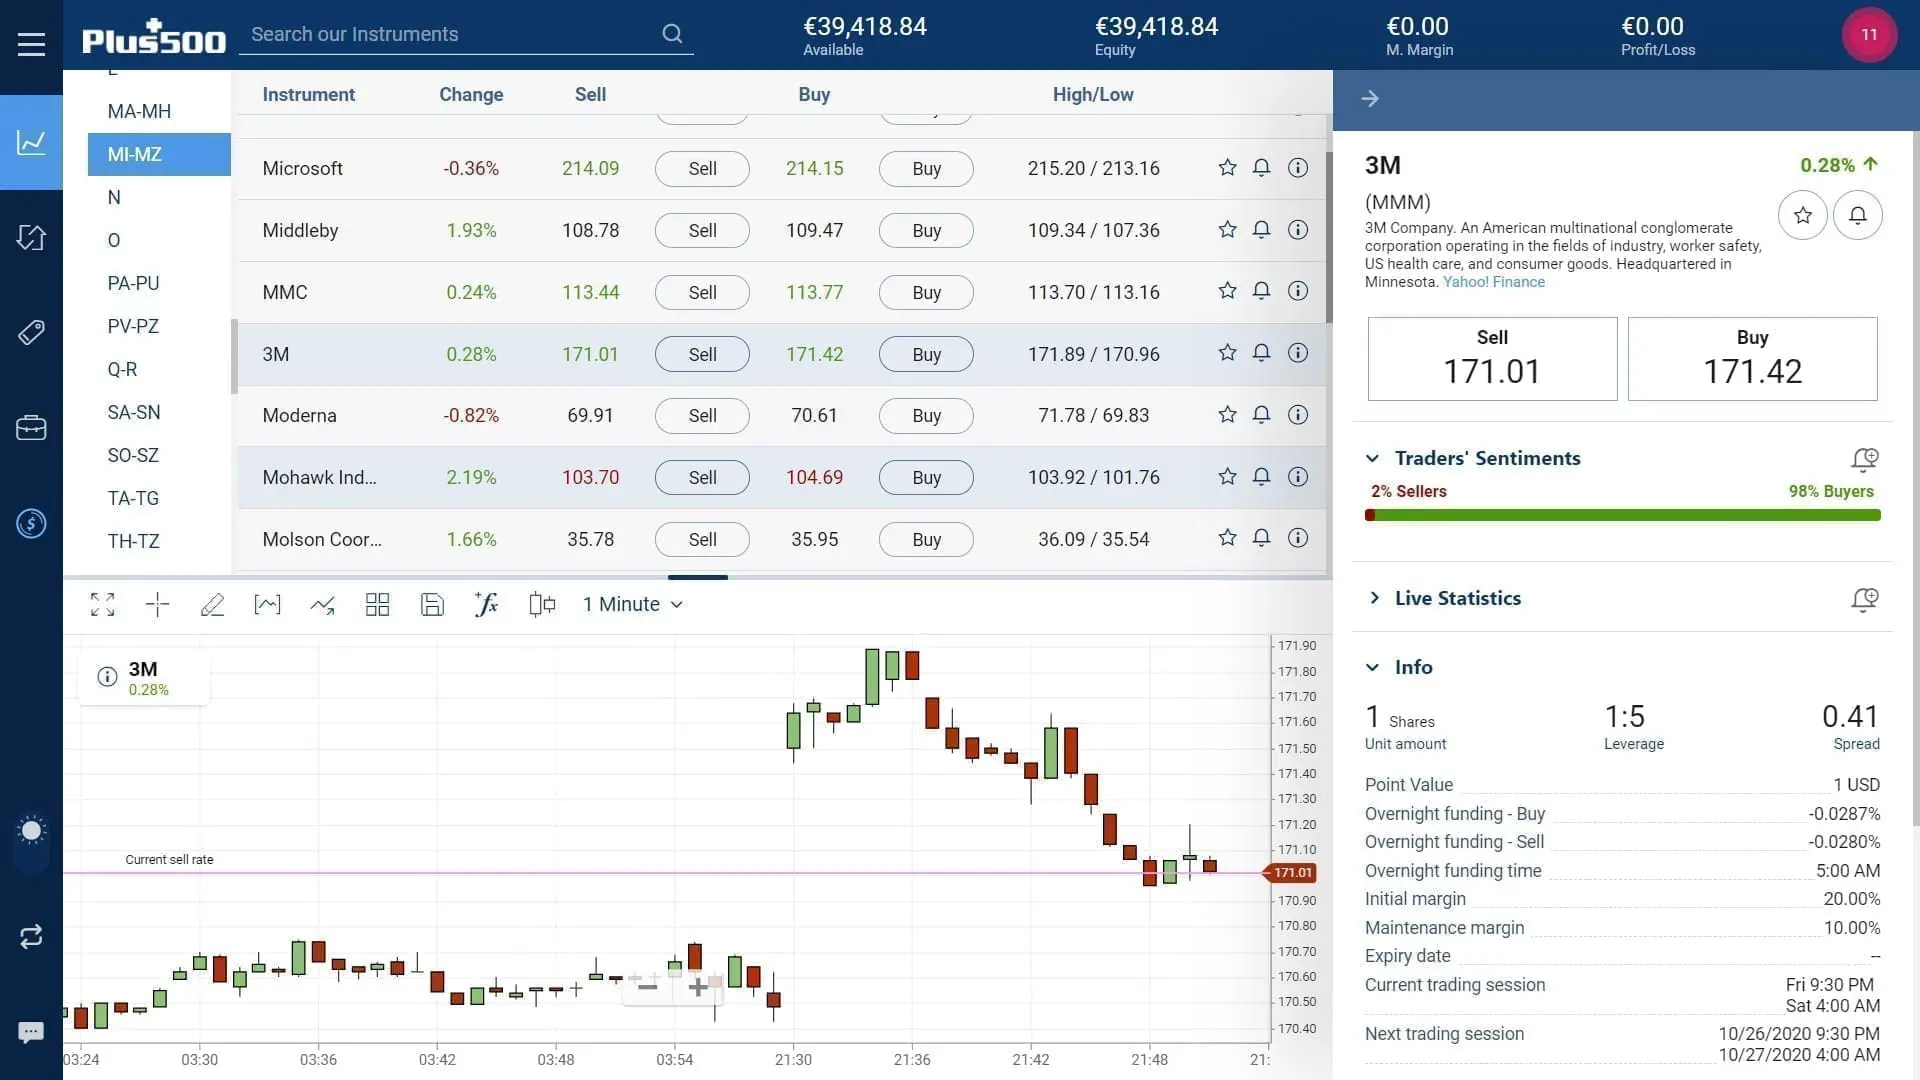Open the open positions sidebar icon
Viewport: 1920px width, 1080px height.
[x=31, y=238]
